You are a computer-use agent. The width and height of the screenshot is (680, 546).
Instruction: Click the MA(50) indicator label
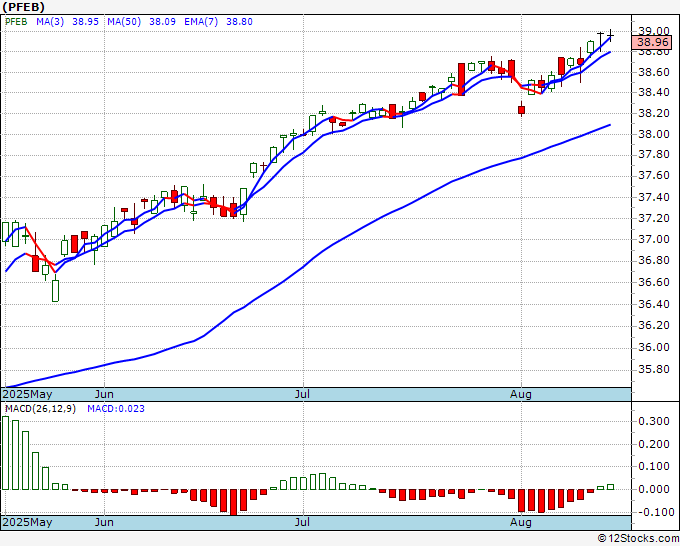(124, 22)
